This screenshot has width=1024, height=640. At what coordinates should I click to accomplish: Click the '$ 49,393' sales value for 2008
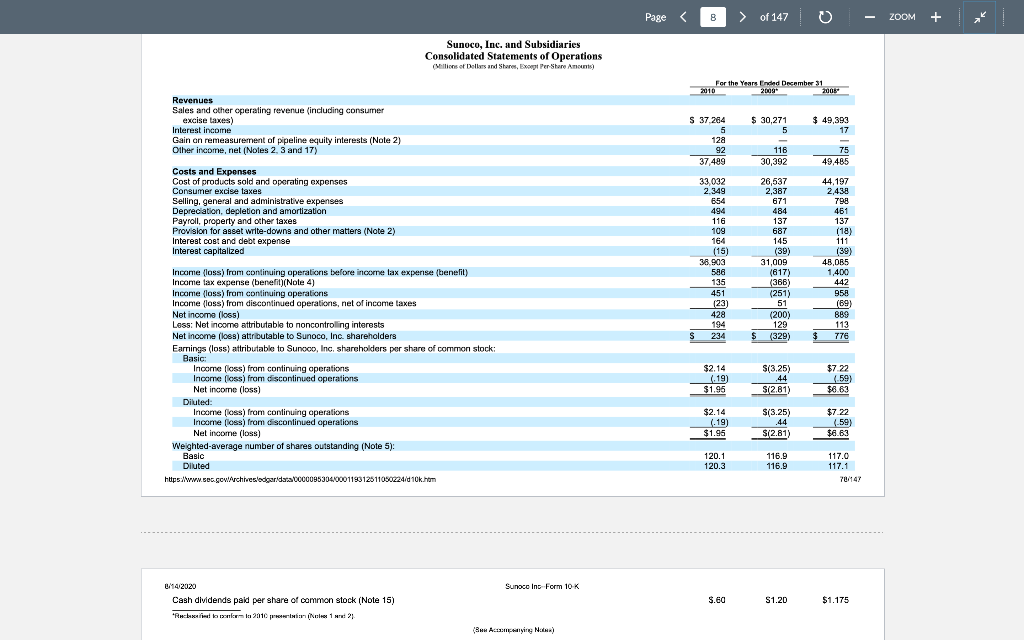pyautogui.click(x=831, y=120)
